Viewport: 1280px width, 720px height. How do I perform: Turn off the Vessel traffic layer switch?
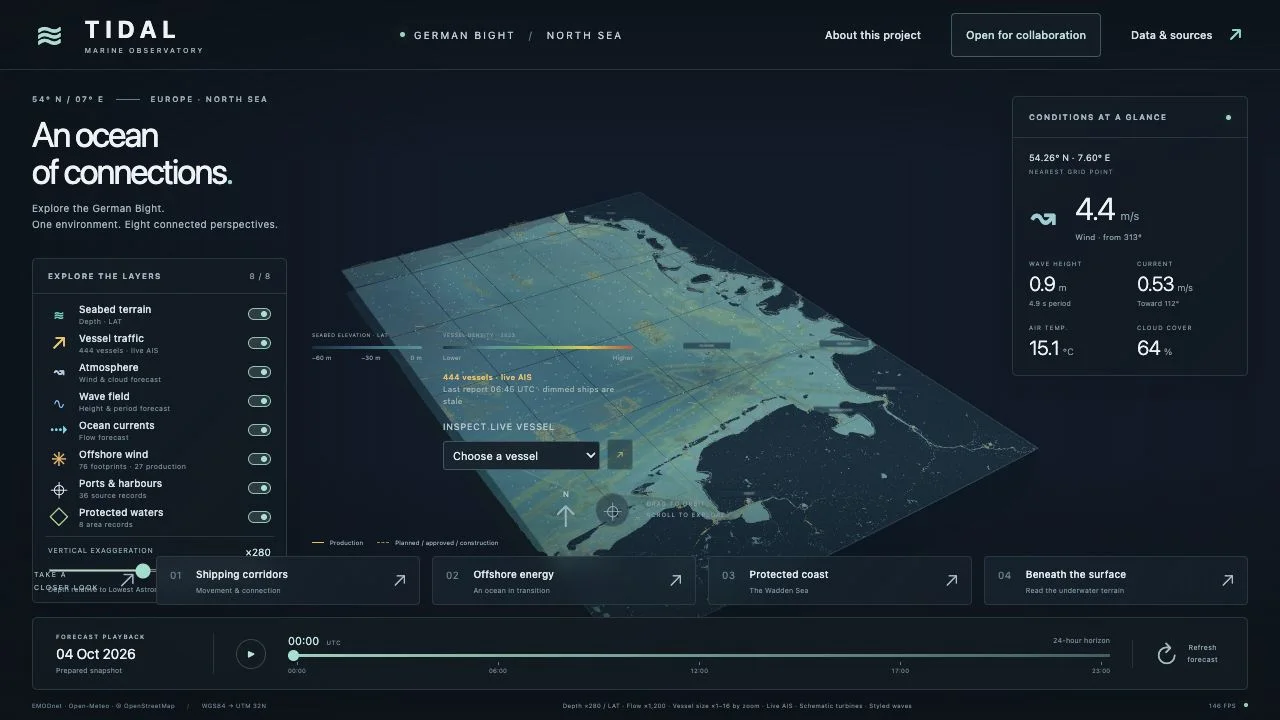[x=259, y=343]
